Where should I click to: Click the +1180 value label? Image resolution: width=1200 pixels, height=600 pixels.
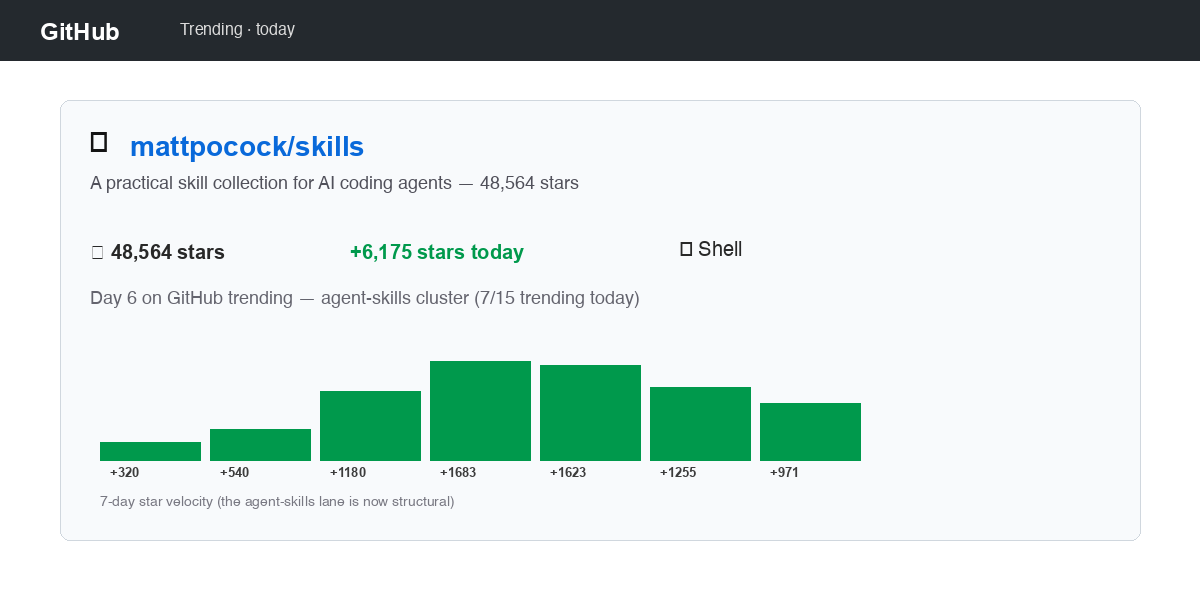pyautogui.click(x=348, y=473)
